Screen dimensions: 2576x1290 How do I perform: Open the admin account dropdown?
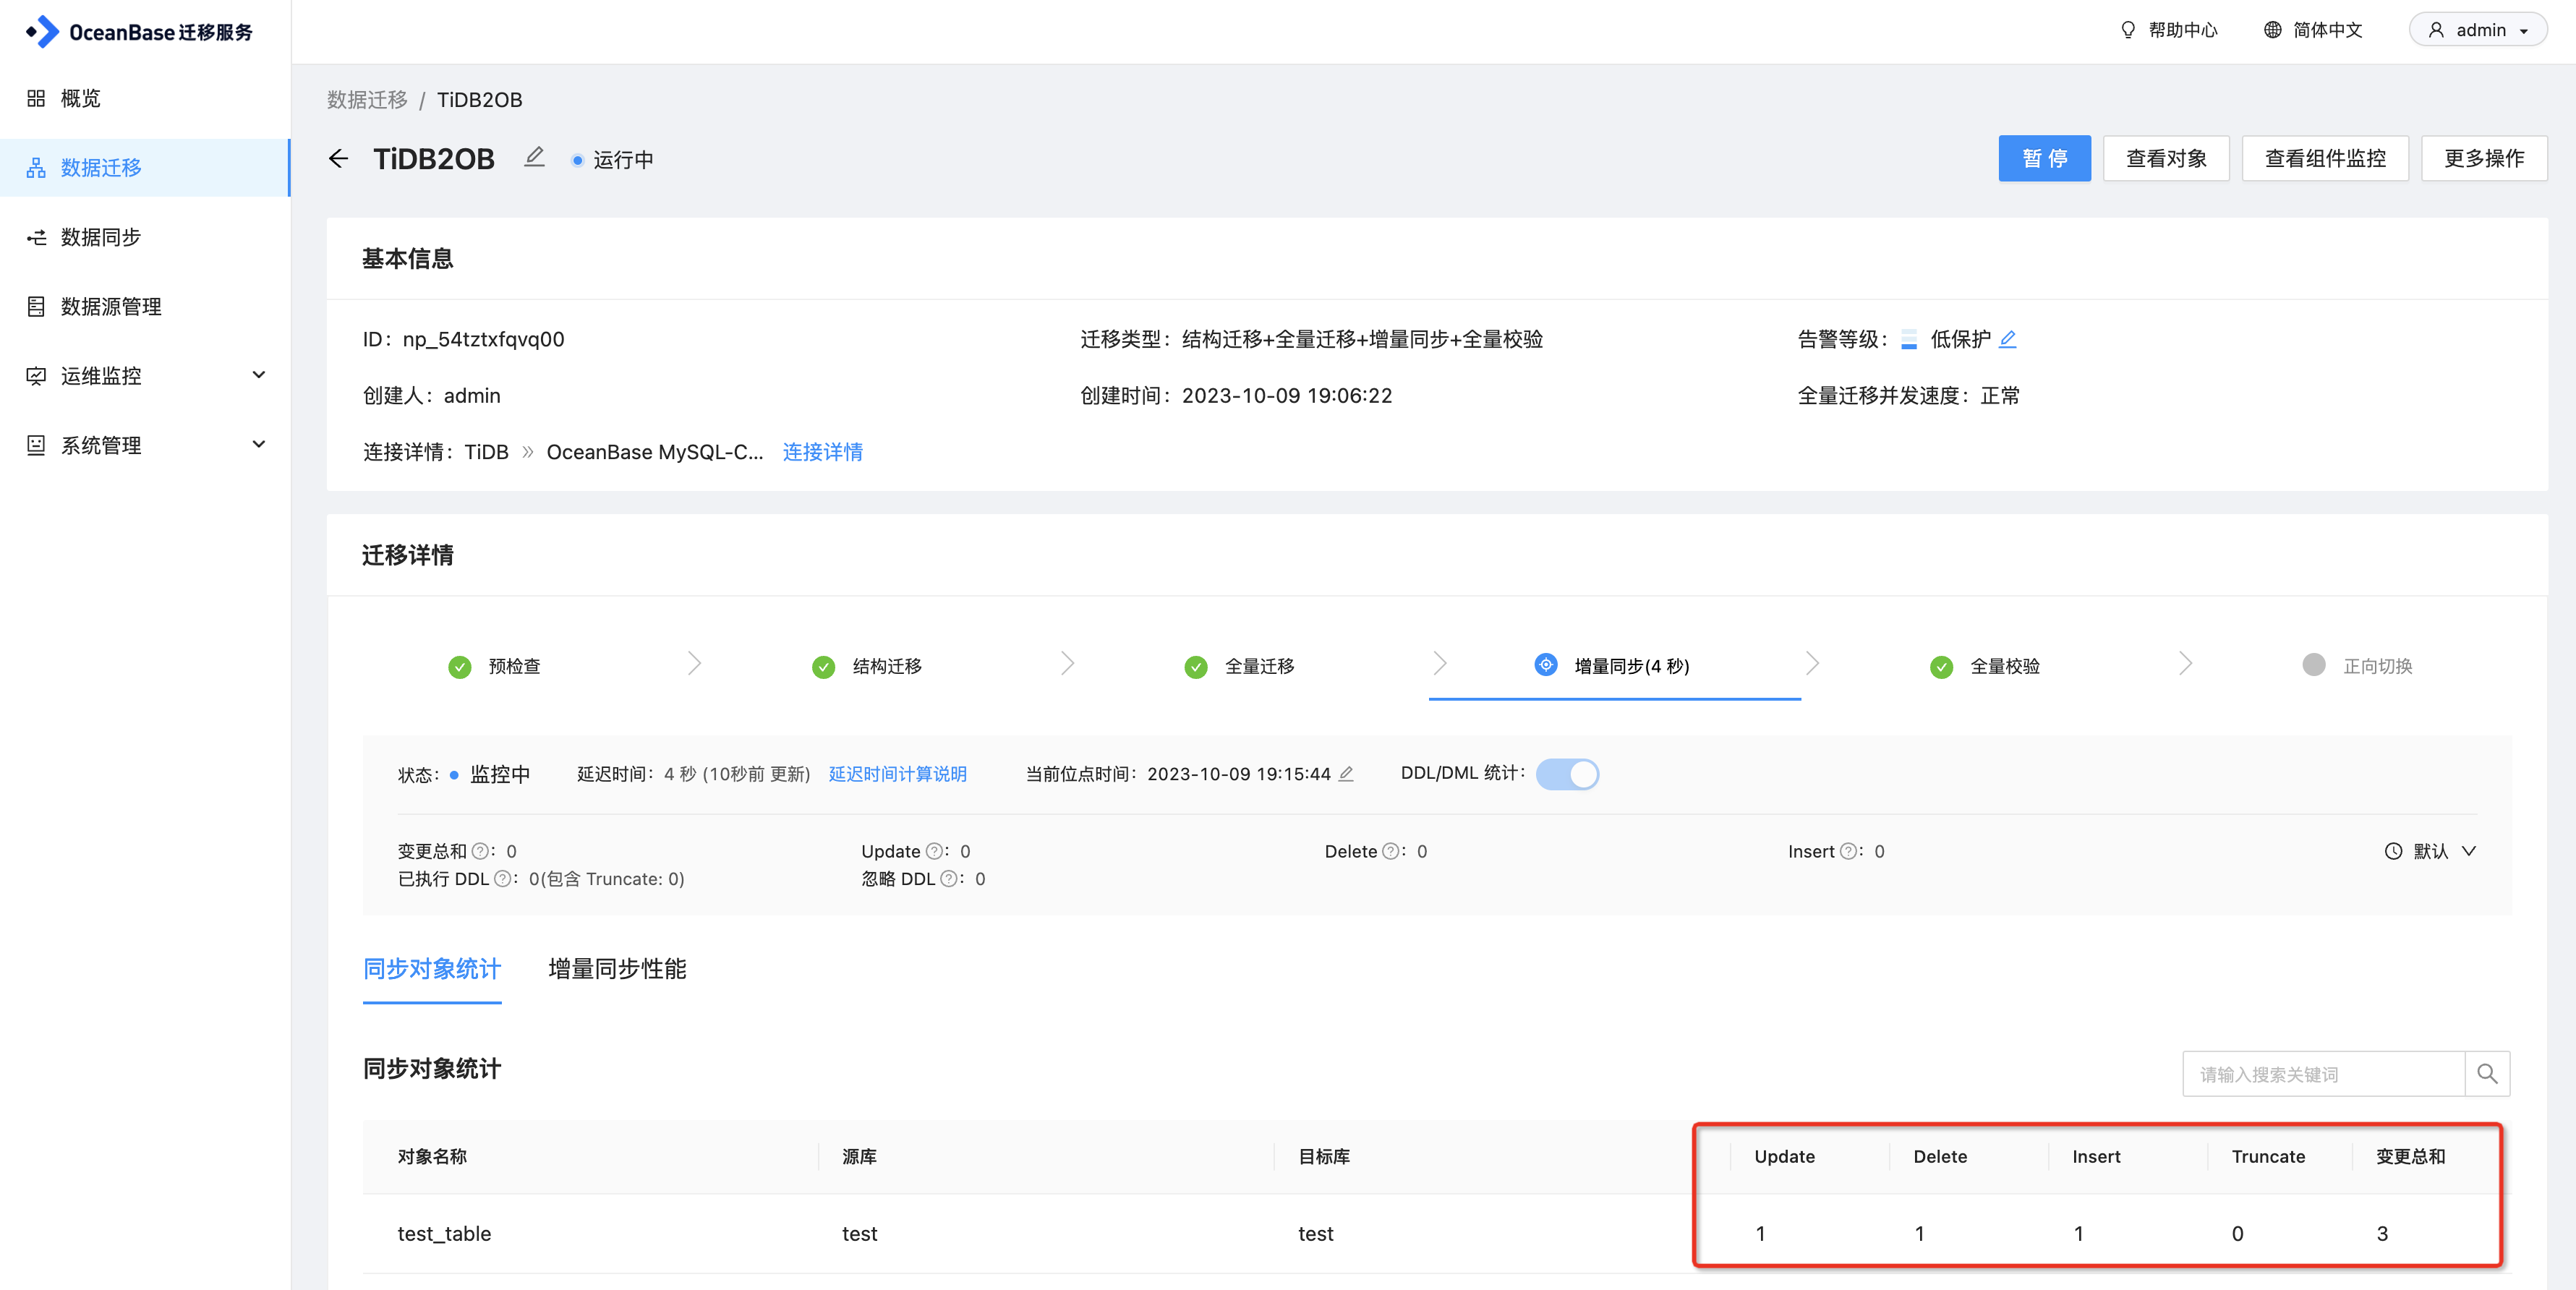pos(2478,30)
